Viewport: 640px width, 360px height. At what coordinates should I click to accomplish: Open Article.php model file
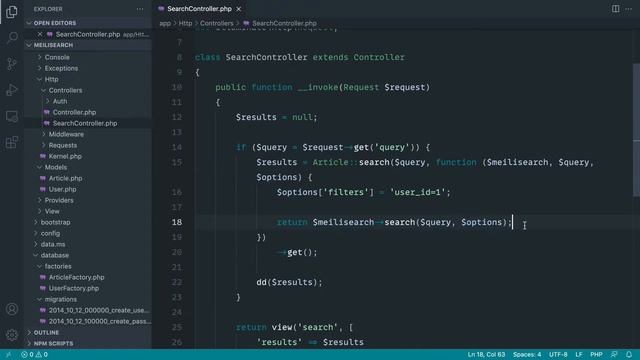(x=65, y=178)
